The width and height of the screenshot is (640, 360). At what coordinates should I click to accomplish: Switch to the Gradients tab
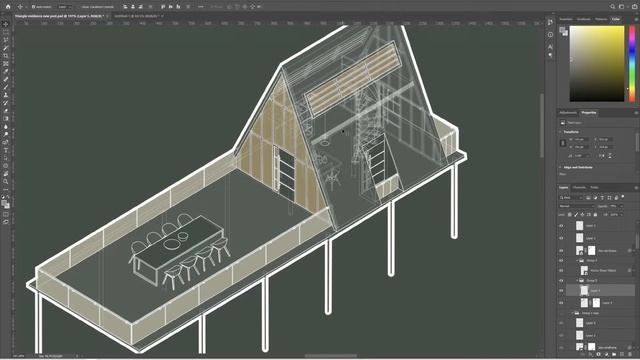point(583,19)
